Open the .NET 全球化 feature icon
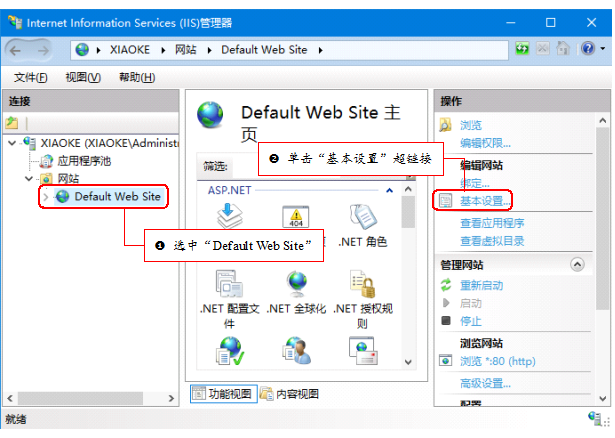The height and width of the screenshot is (438, 615). click(297, 288)
